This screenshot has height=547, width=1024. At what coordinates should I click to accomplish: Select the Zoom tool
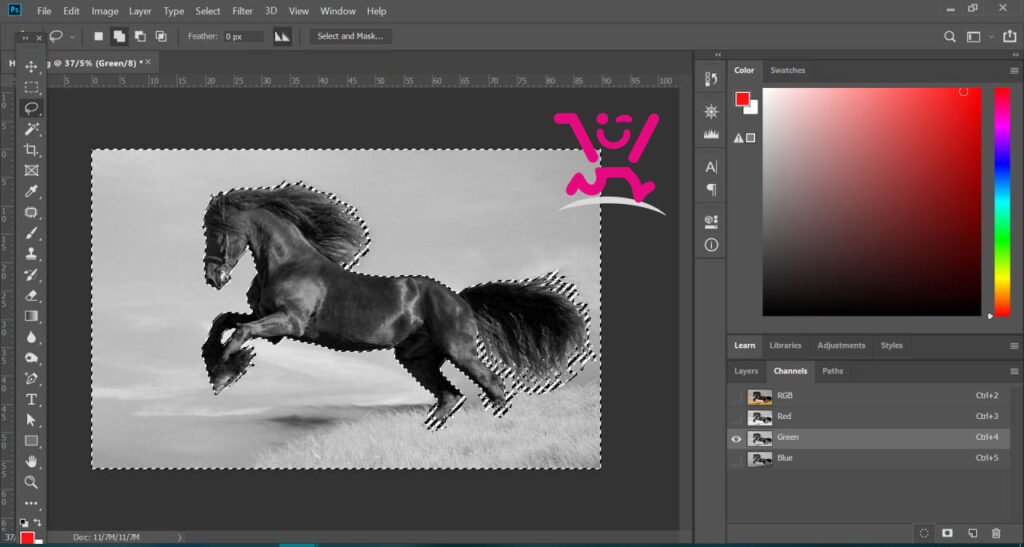(x=31, y=482)
